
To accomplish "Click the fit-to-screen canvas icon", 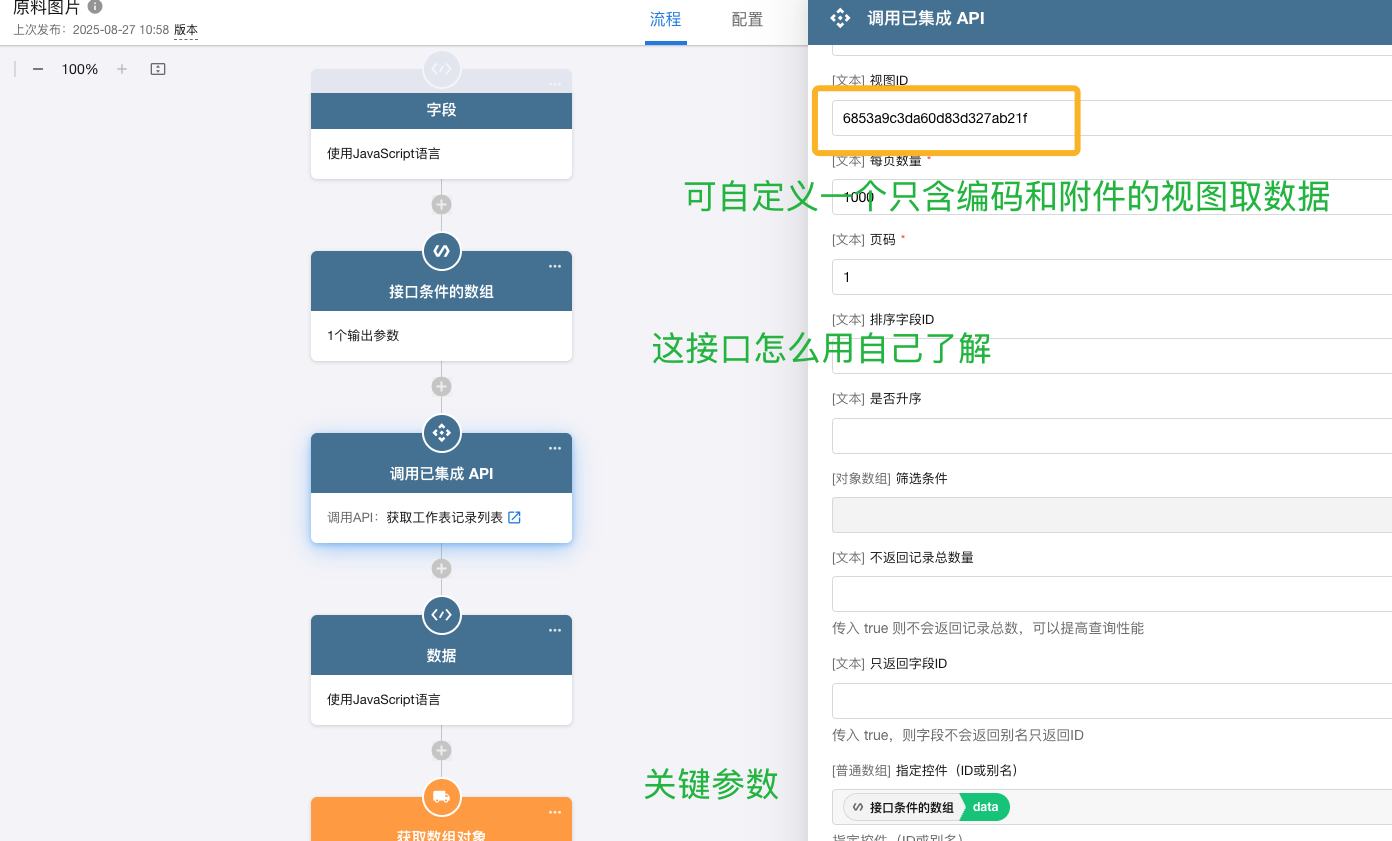I will coord(158,69).
